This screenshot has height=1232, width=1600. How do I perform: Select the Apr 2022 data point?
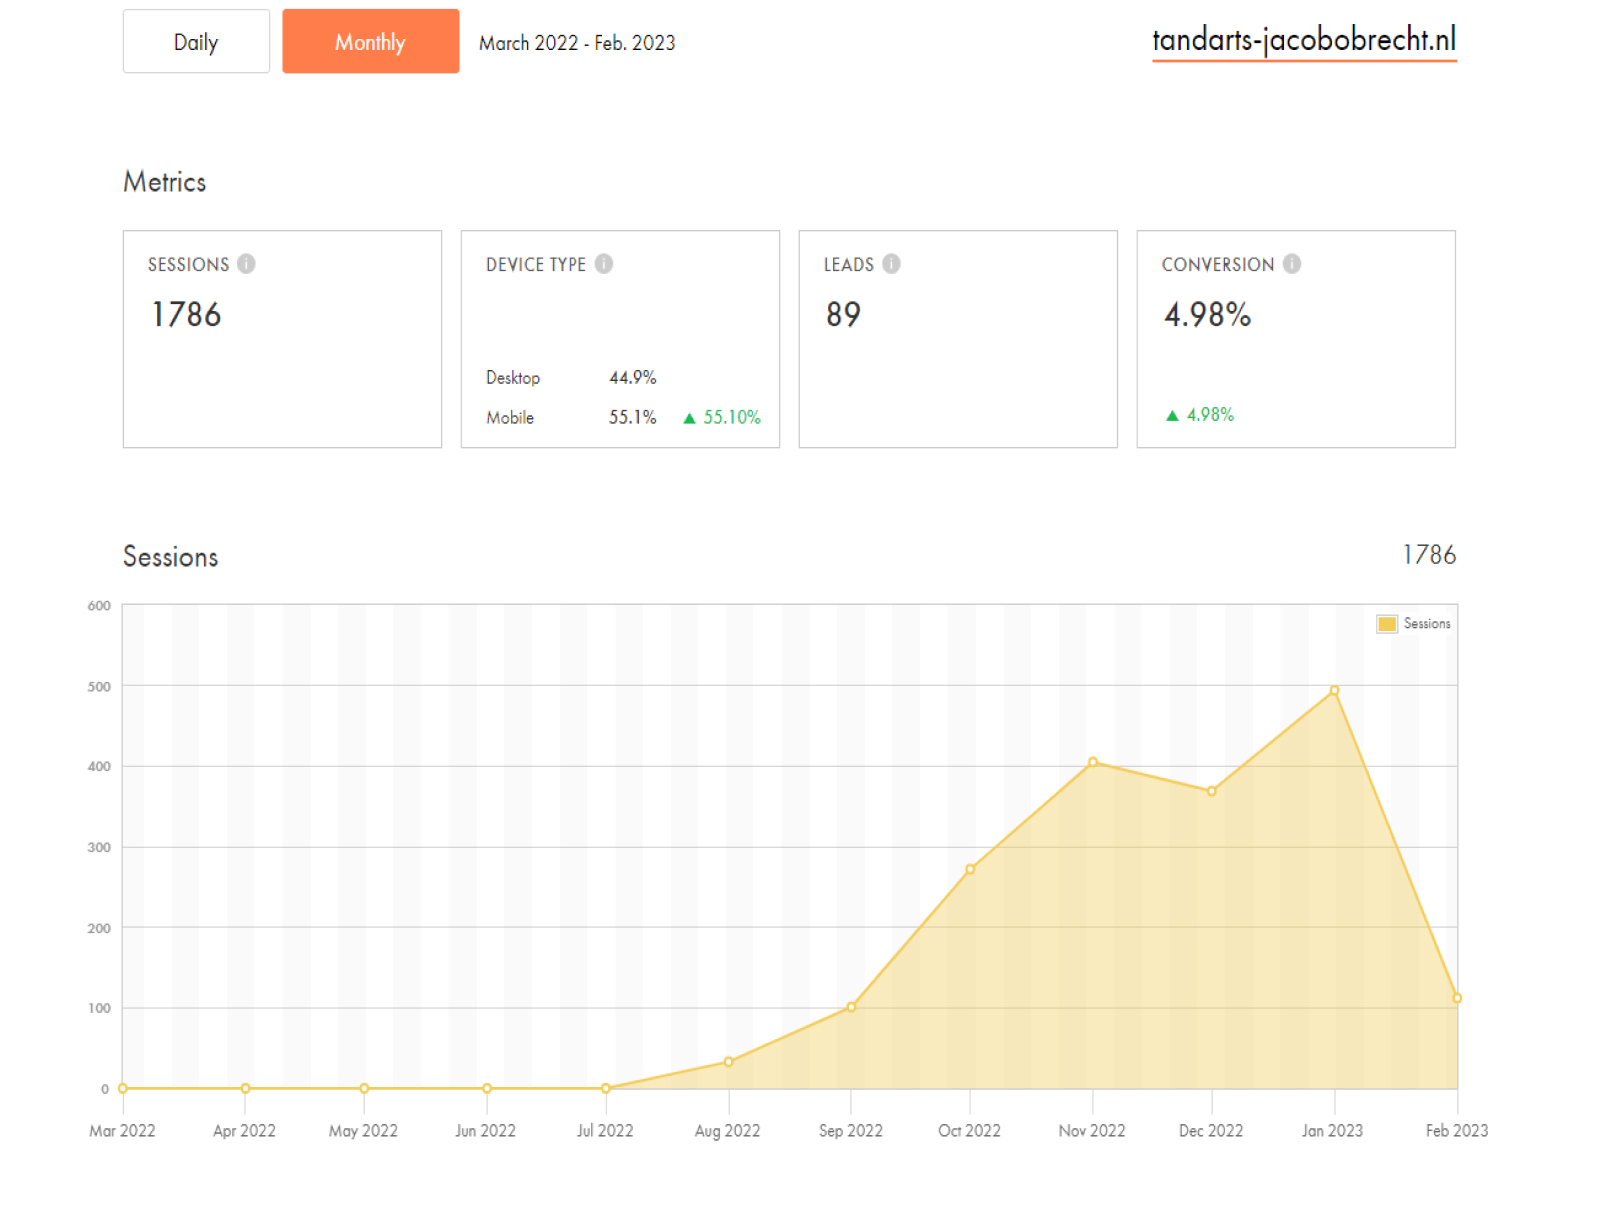point(245,1088)
